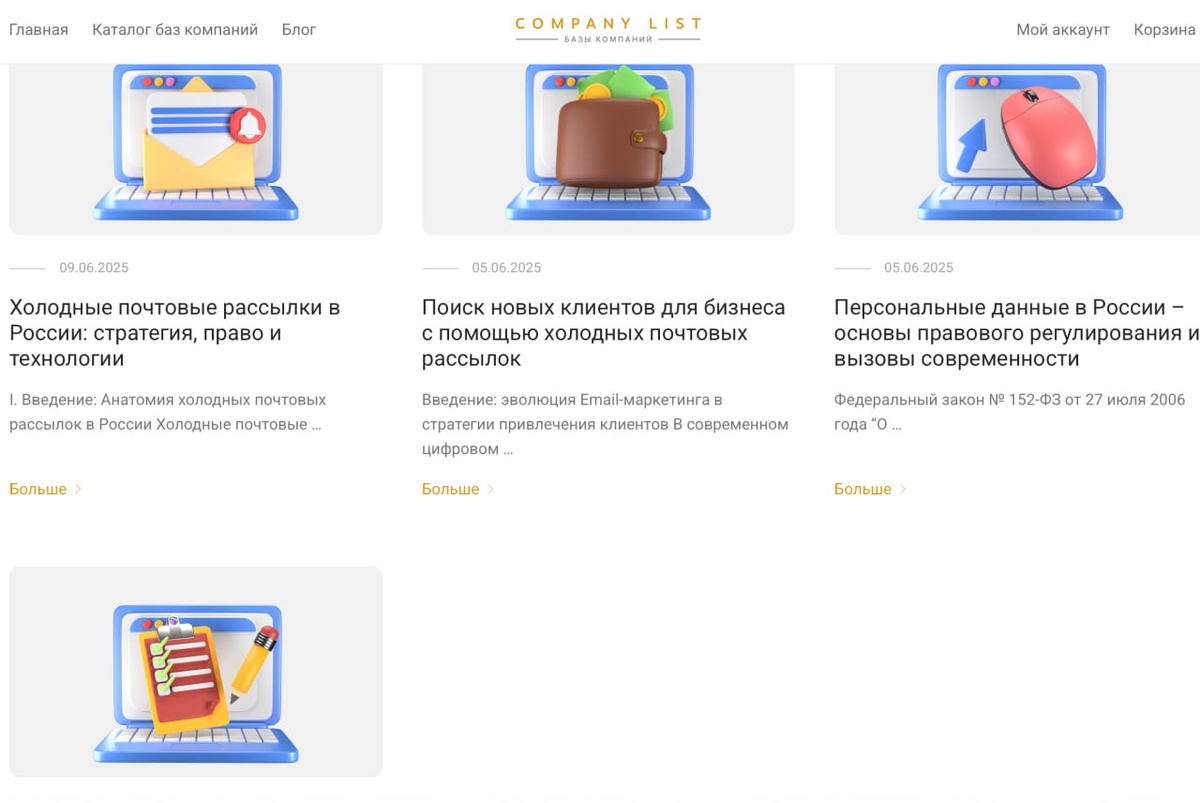
Task: Click Больше under the cold mailing strategy article
Action: pos(38,489)
